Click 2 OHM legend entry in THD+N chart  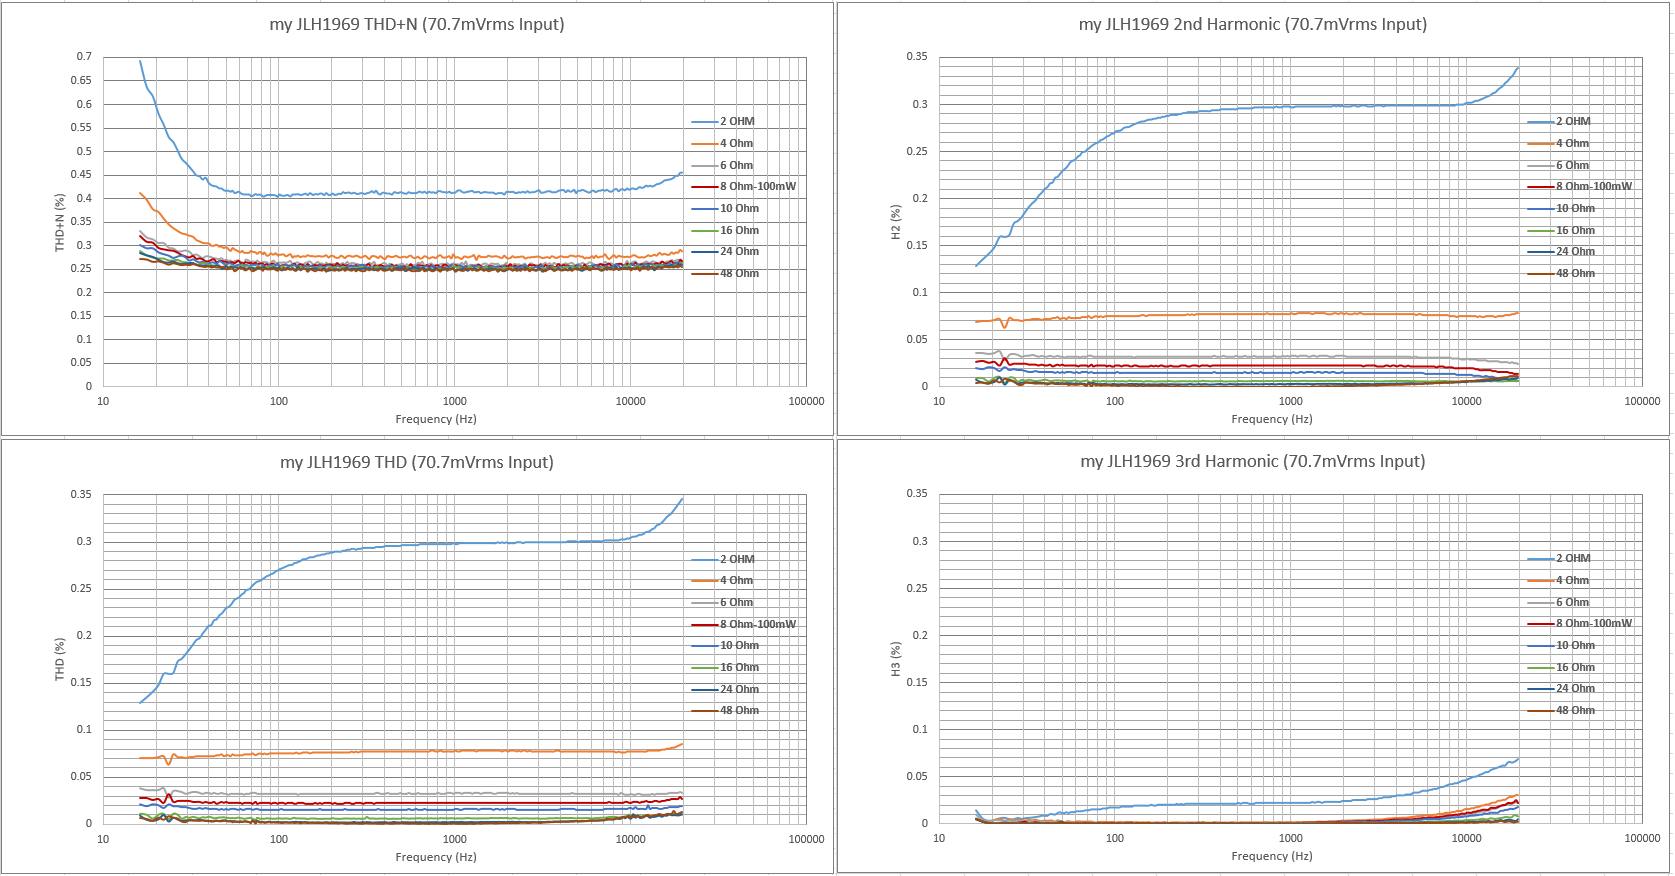[724, 121]
